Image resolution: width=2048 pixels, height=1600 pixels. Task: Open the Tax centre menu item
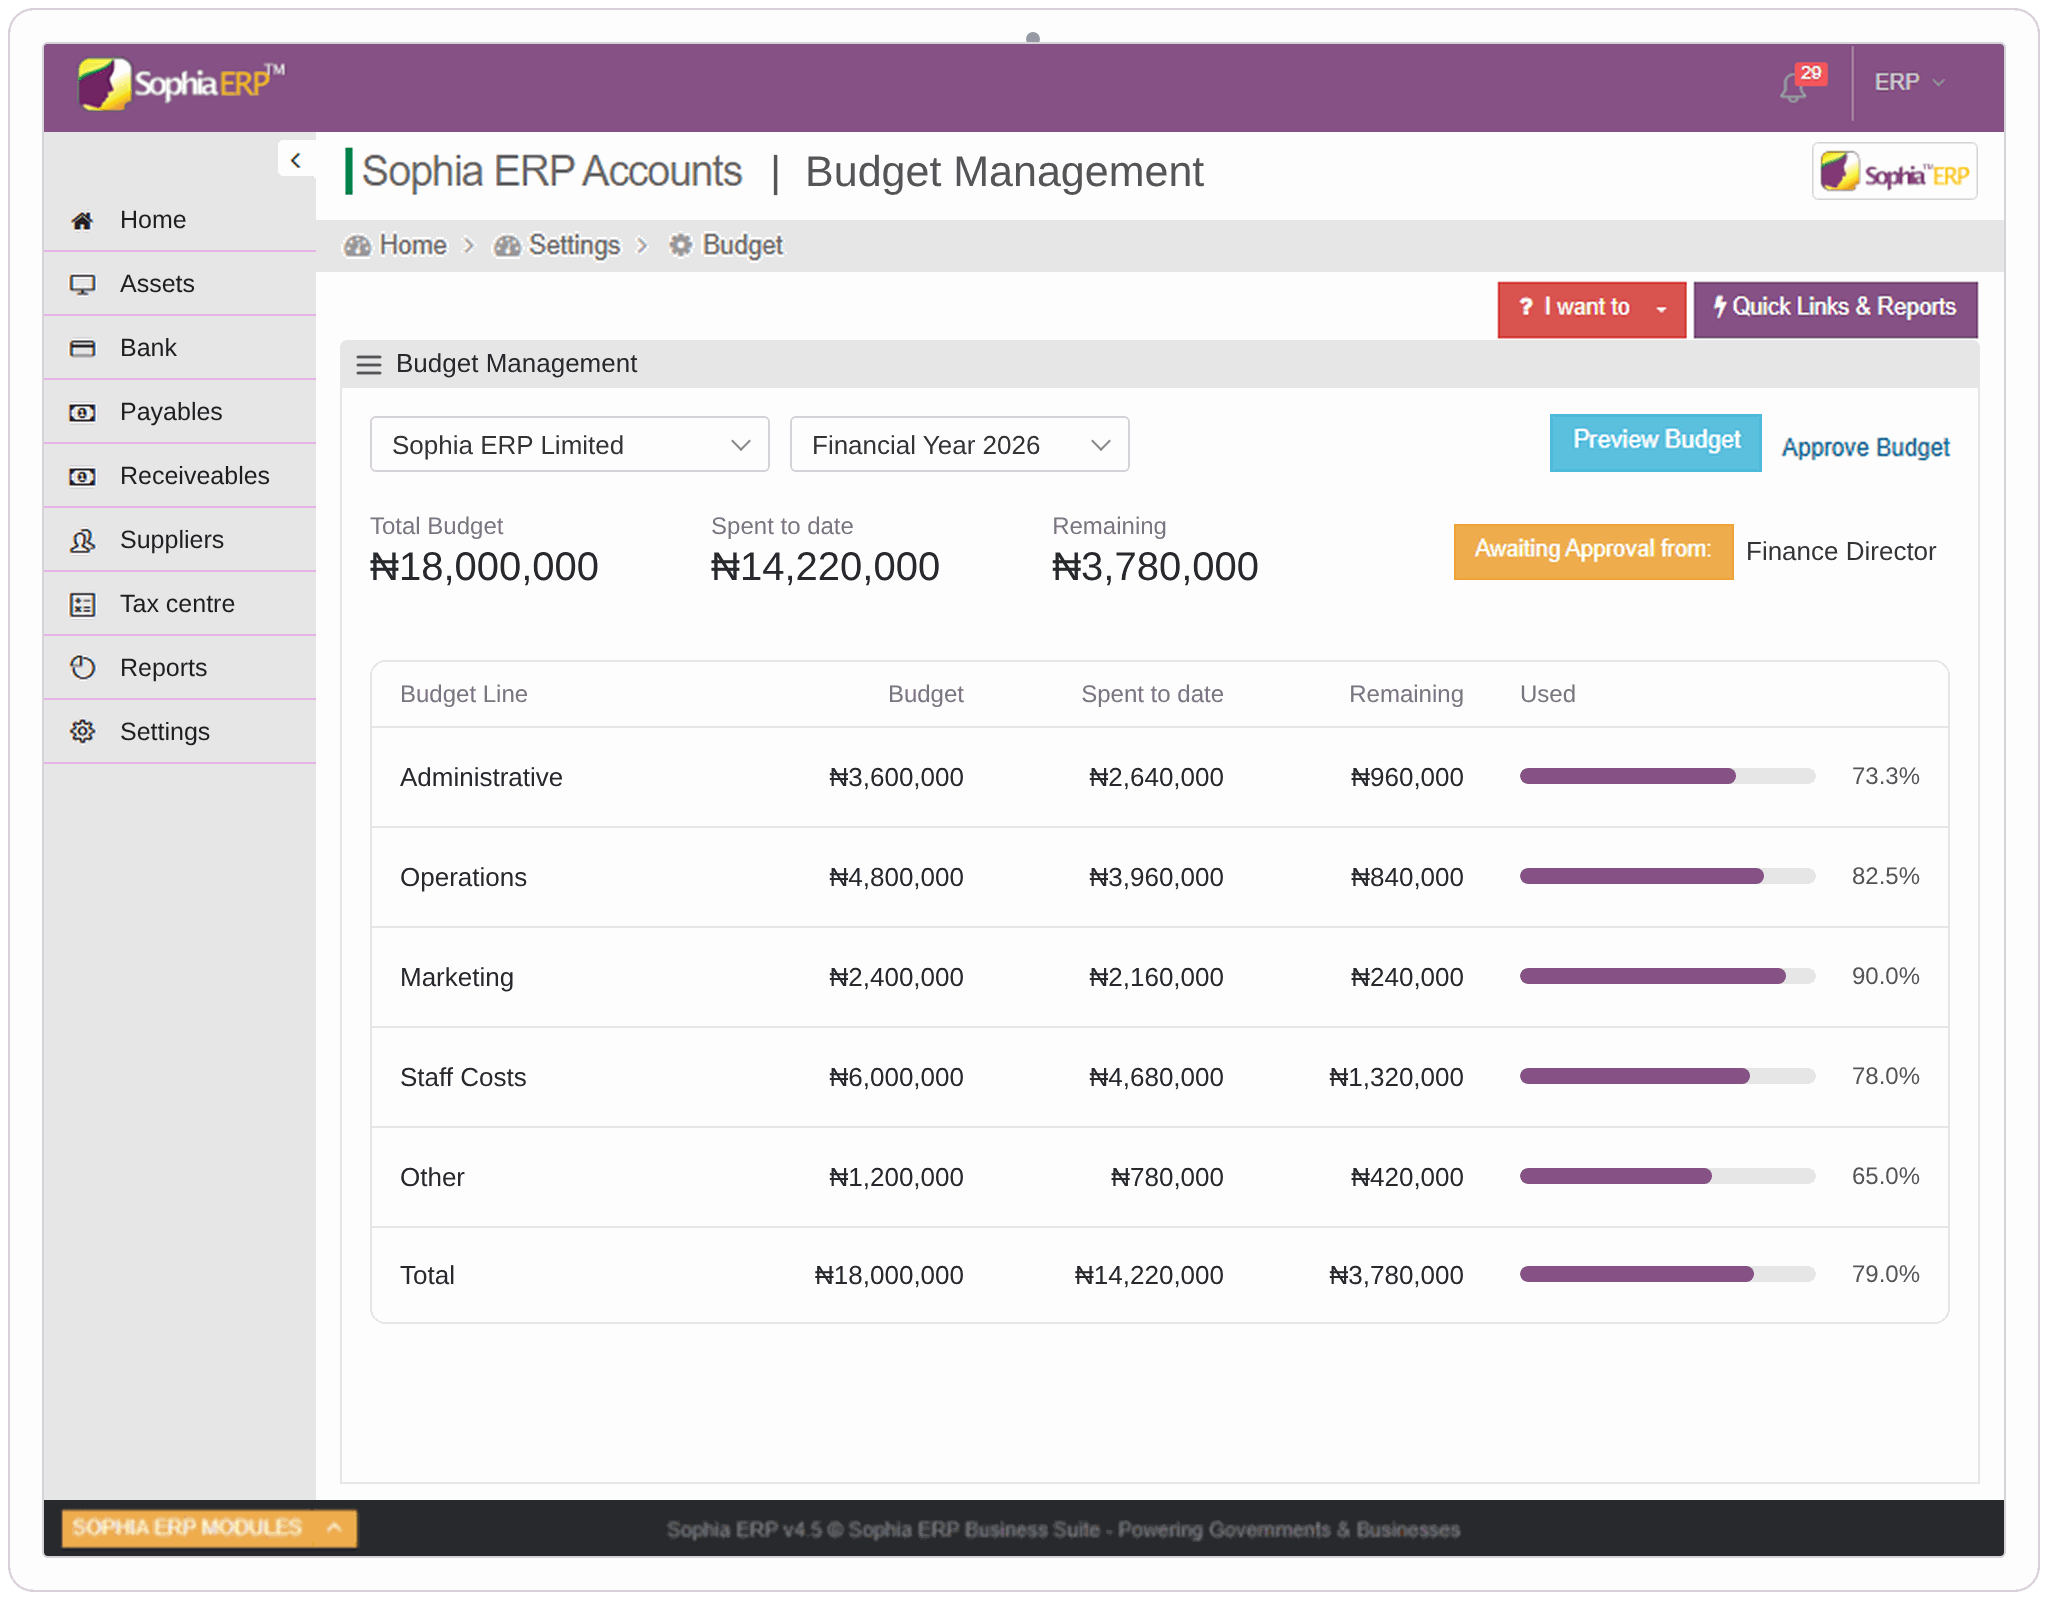(180, 604)
